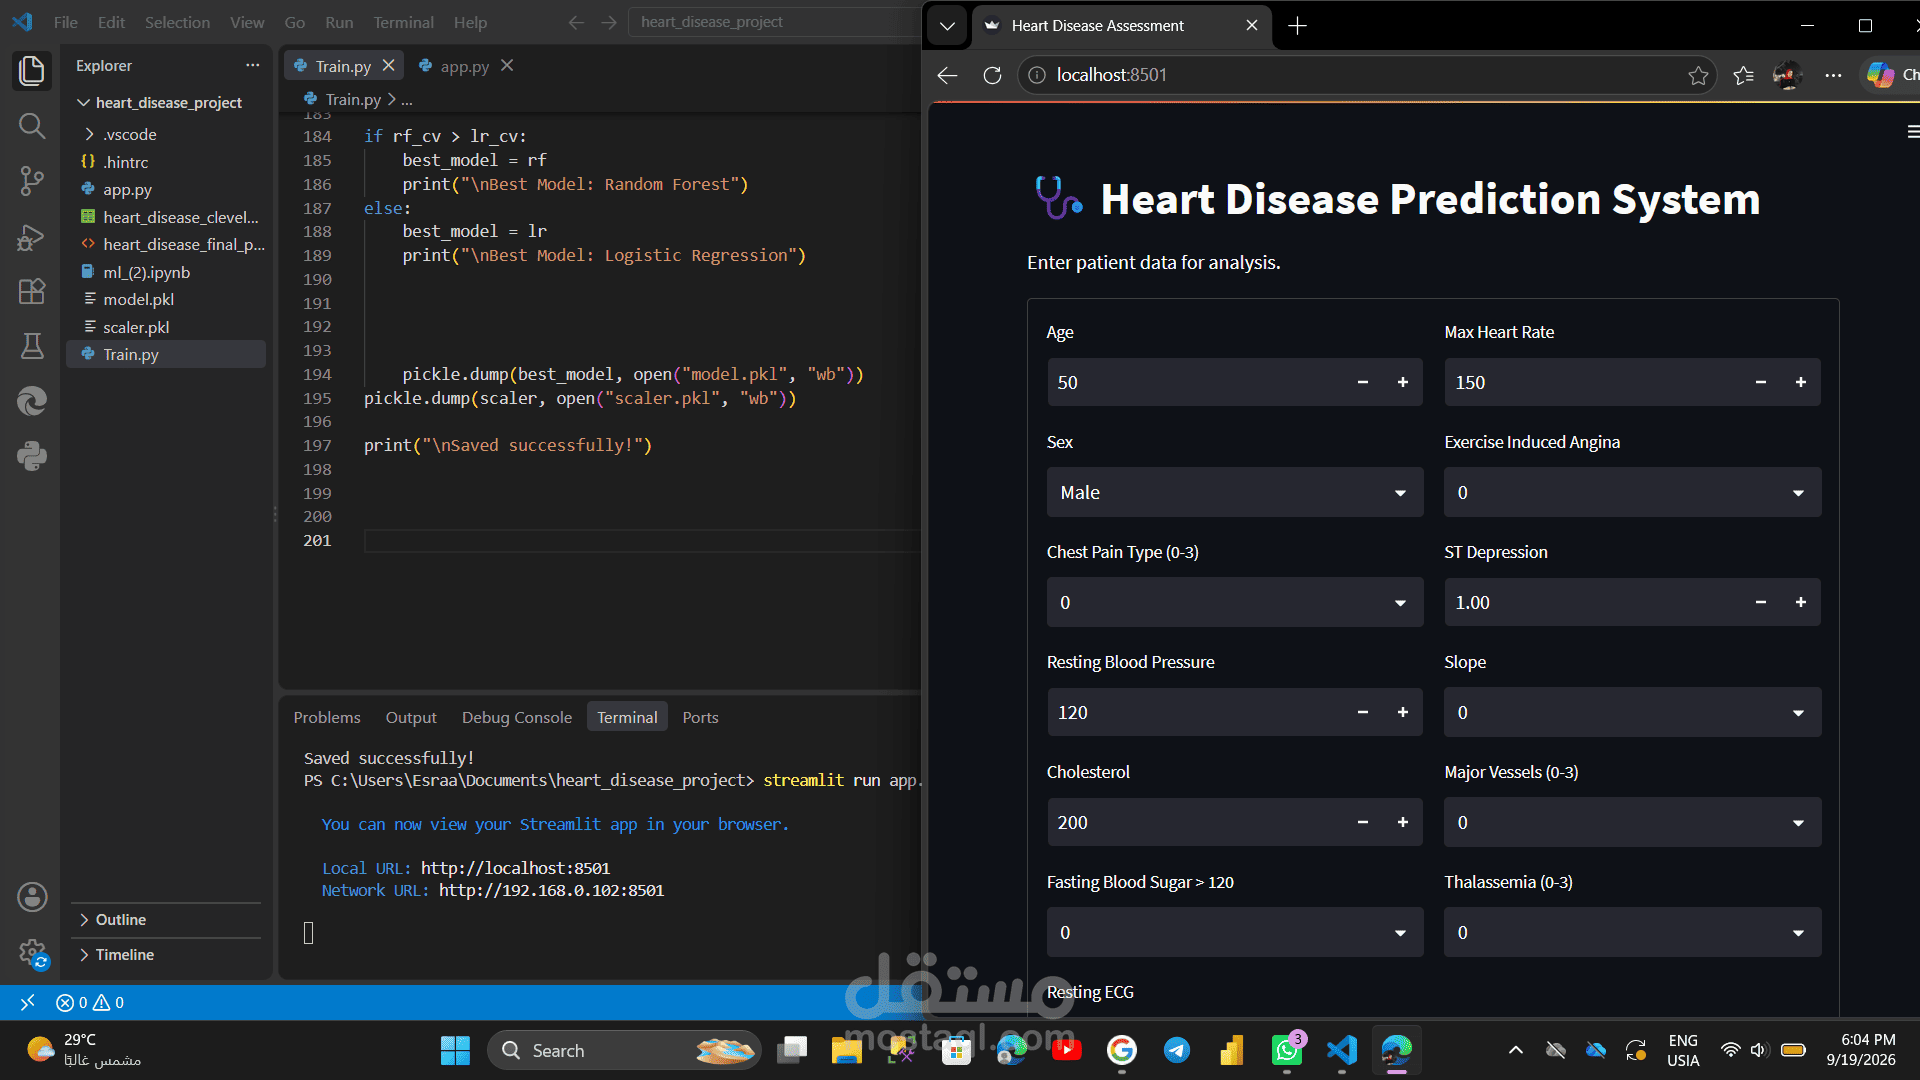Add page to favorites star icon
The width and height of the screenshot is (1920, 1080).
click(x=1698, y=75)
